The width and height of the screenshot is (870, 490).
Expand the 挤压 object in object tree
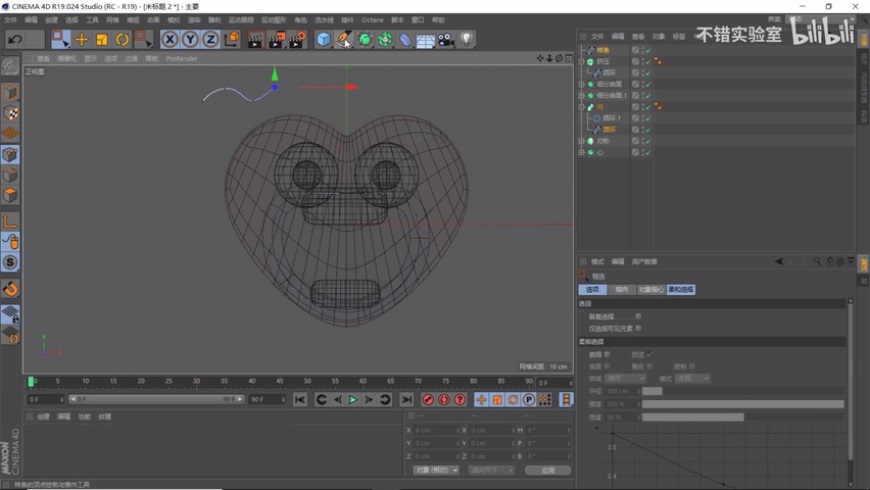581,62
